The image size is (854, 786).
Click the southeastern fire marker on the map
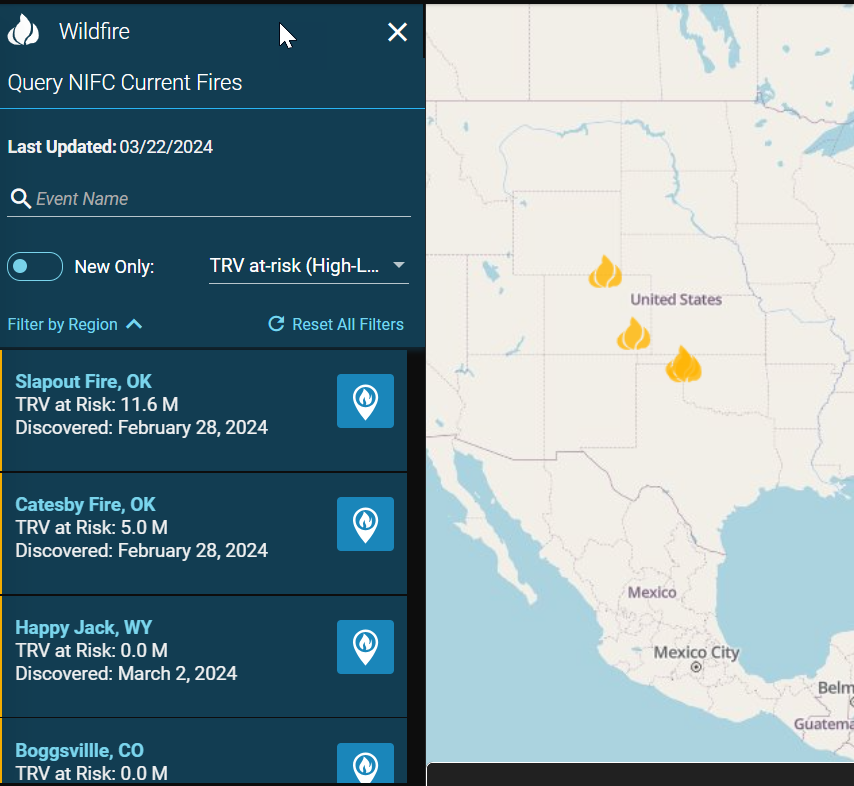click(x=684, y=365)
